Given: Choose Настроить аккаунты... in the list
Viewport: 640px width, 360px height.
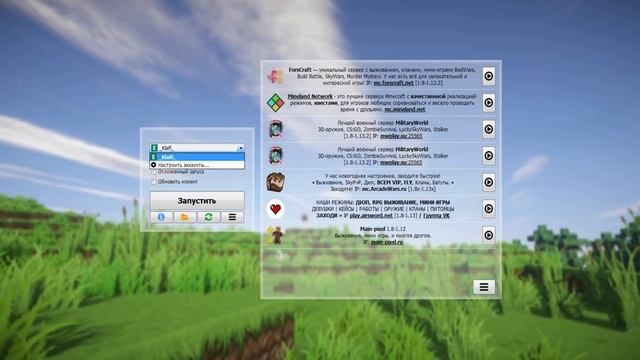Looking at the screenshot, I should (197, 165).
